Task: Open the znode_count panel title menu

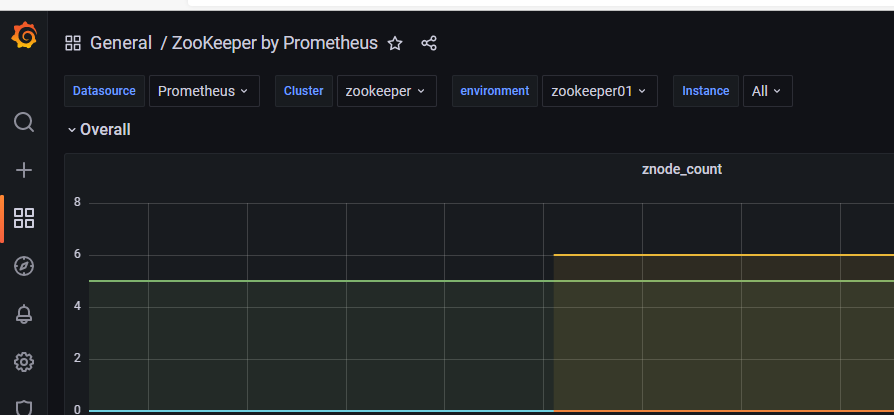Action: coord(681,169)
